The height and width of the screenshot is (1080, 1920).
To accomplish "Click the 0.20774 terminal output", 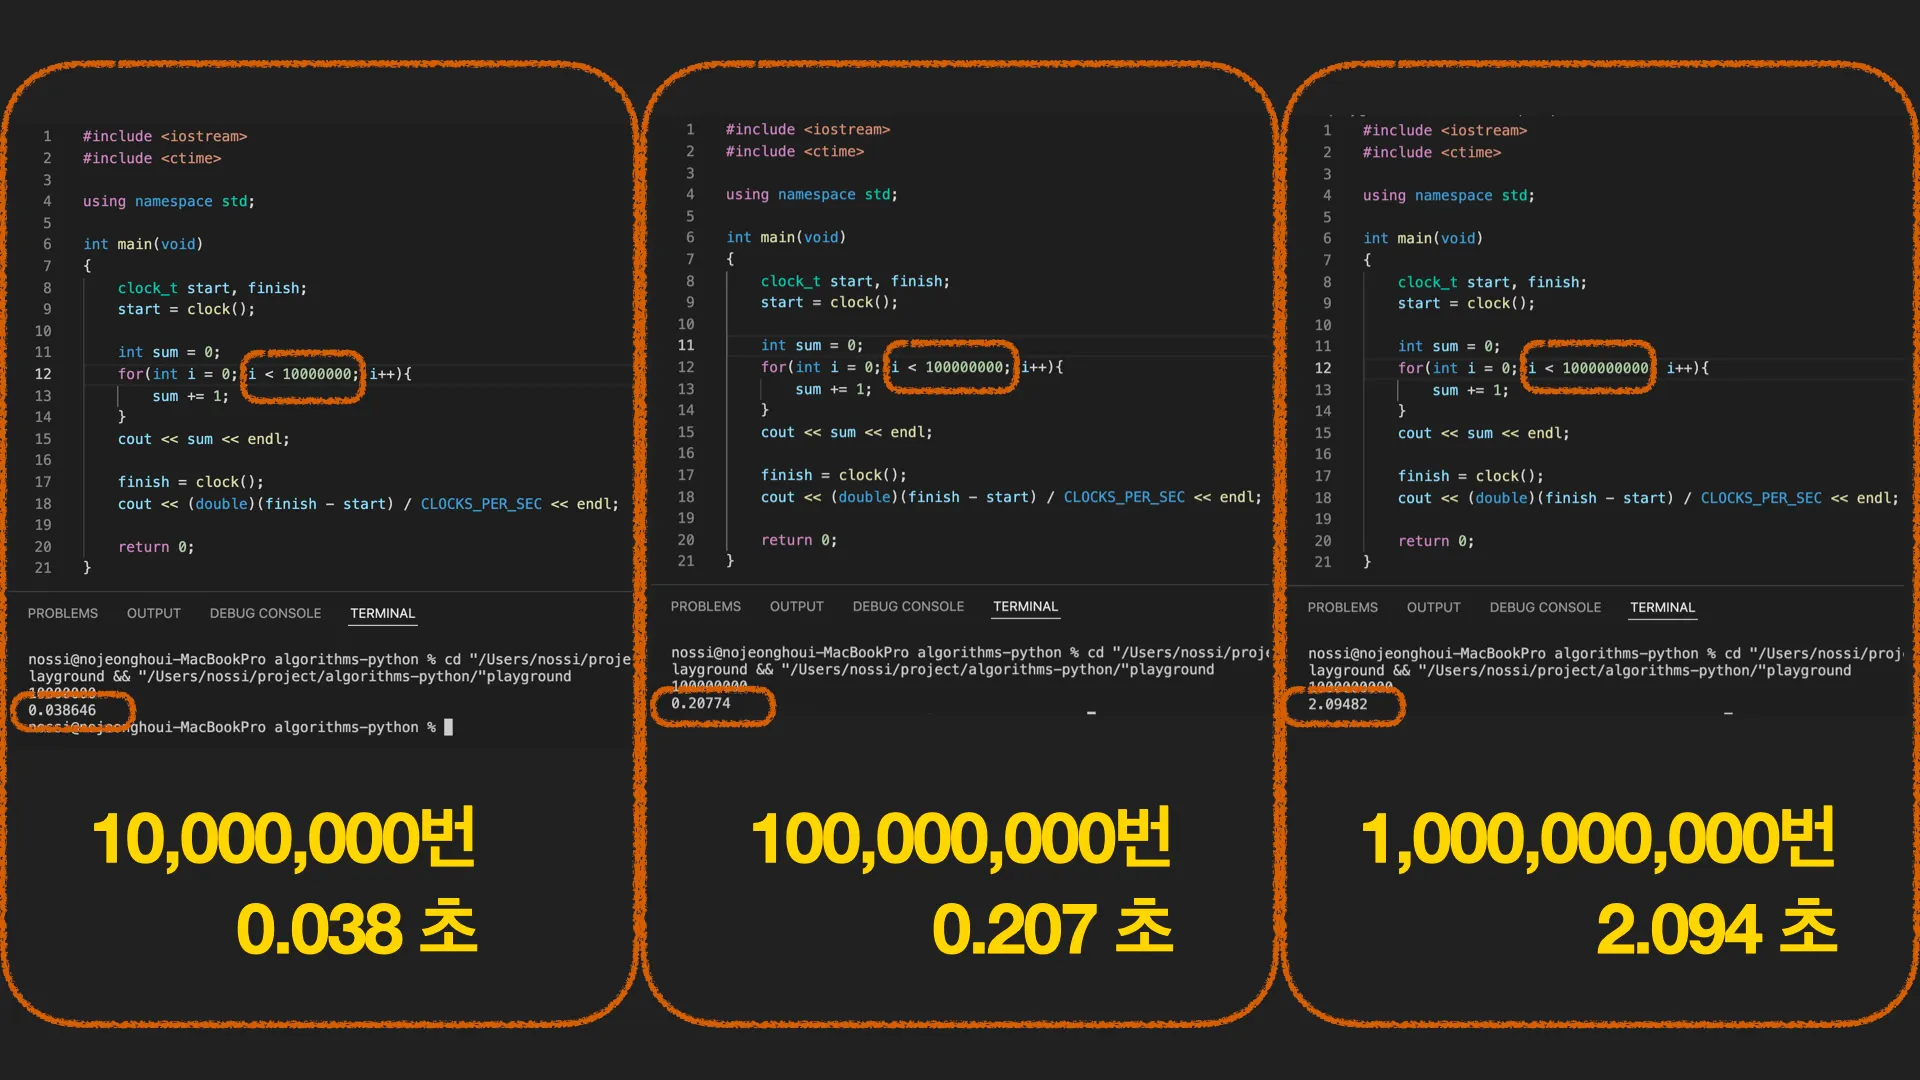I will [701, 703].
